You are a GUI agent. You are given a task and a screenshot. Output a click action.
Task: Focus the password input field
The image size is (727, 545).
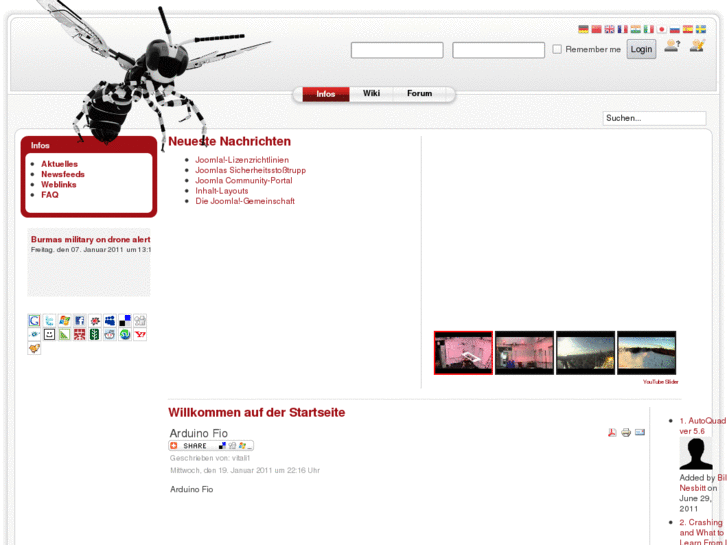coord(498,50)
